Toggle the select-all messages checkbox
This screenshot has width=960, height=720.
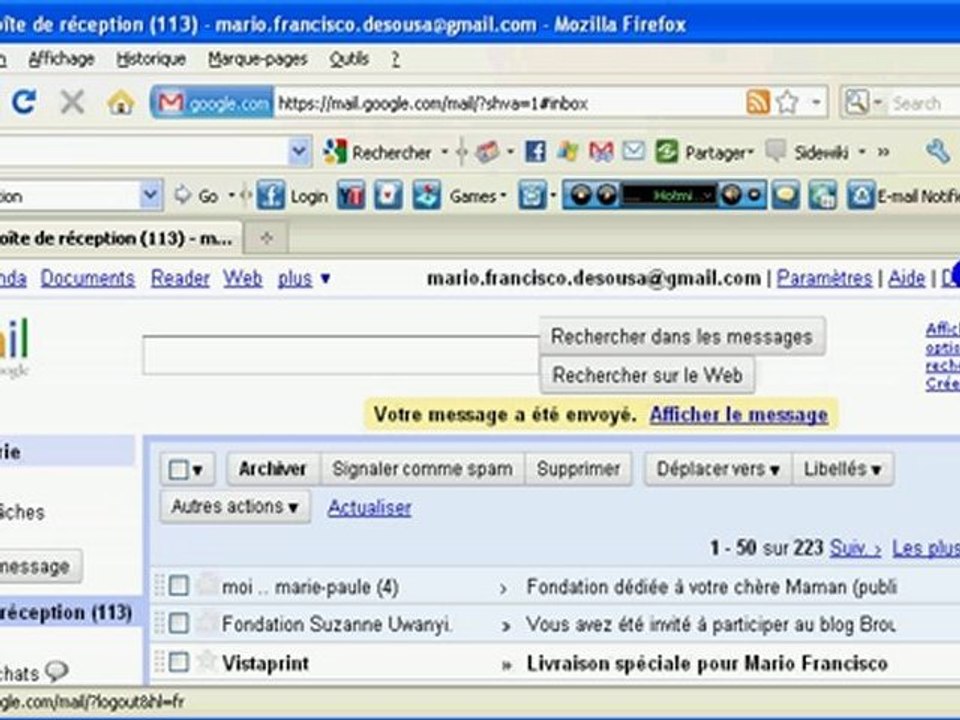coord(178,470)
